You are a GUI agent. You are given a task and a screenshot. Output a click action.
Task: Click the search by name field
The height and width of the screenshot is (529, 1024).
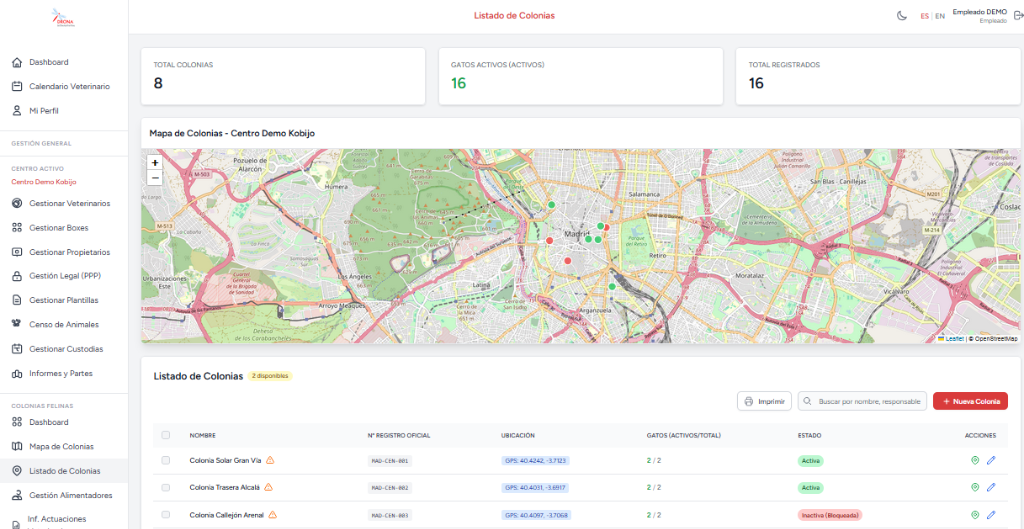click(x=862, y=401)
